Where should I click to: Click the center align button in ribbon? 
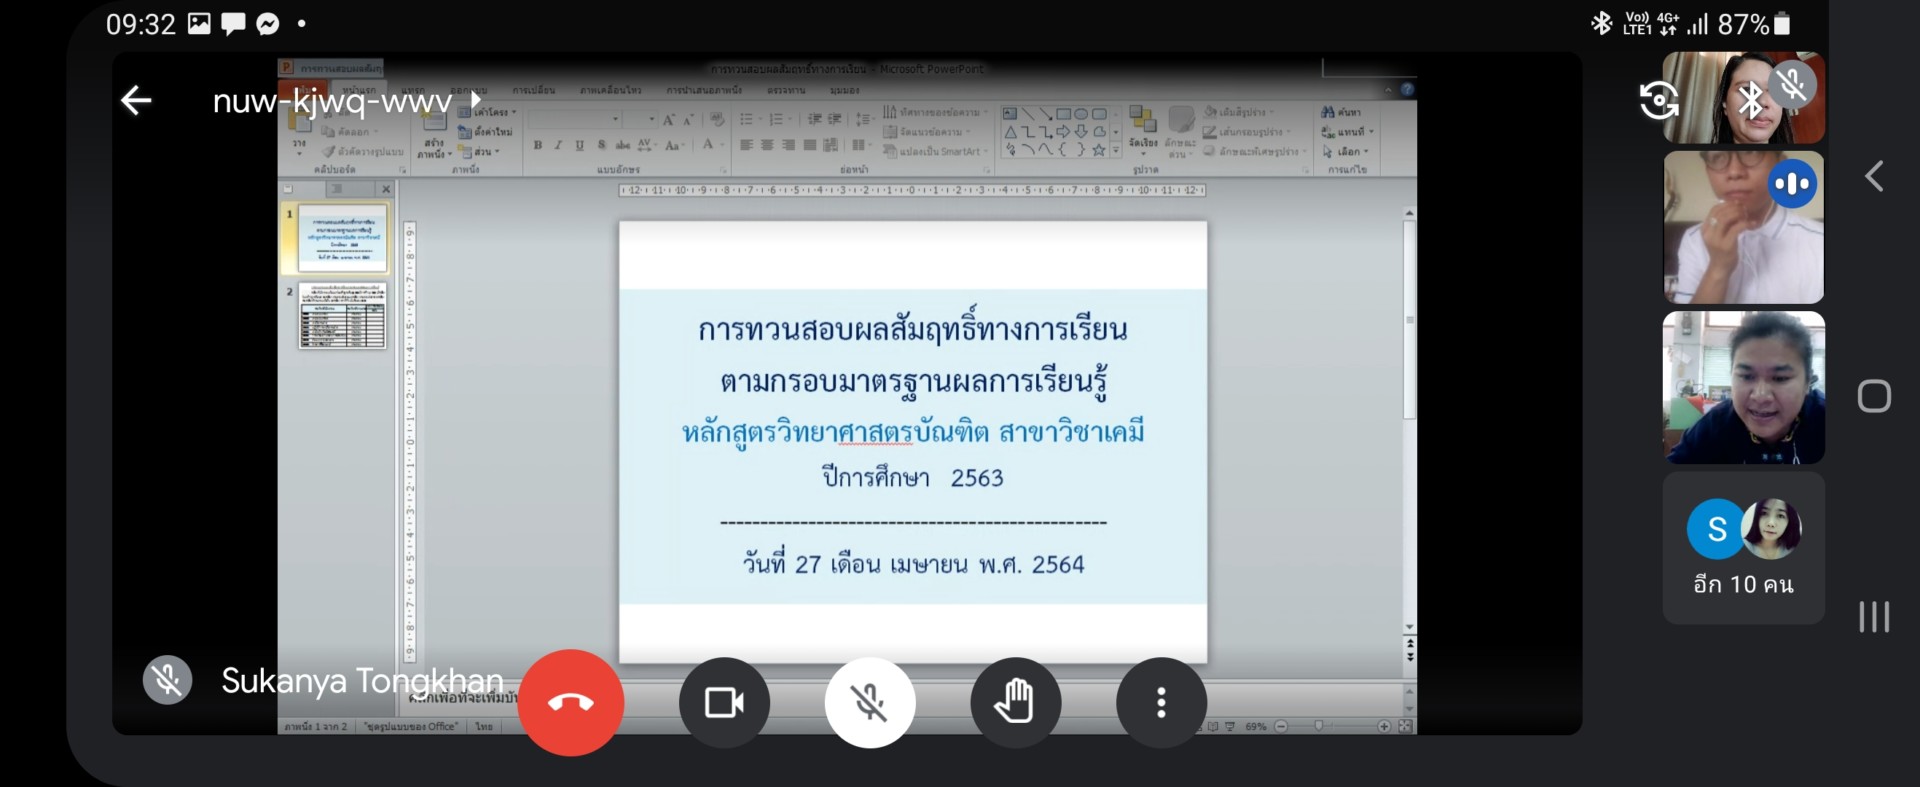tap(767, 146)
